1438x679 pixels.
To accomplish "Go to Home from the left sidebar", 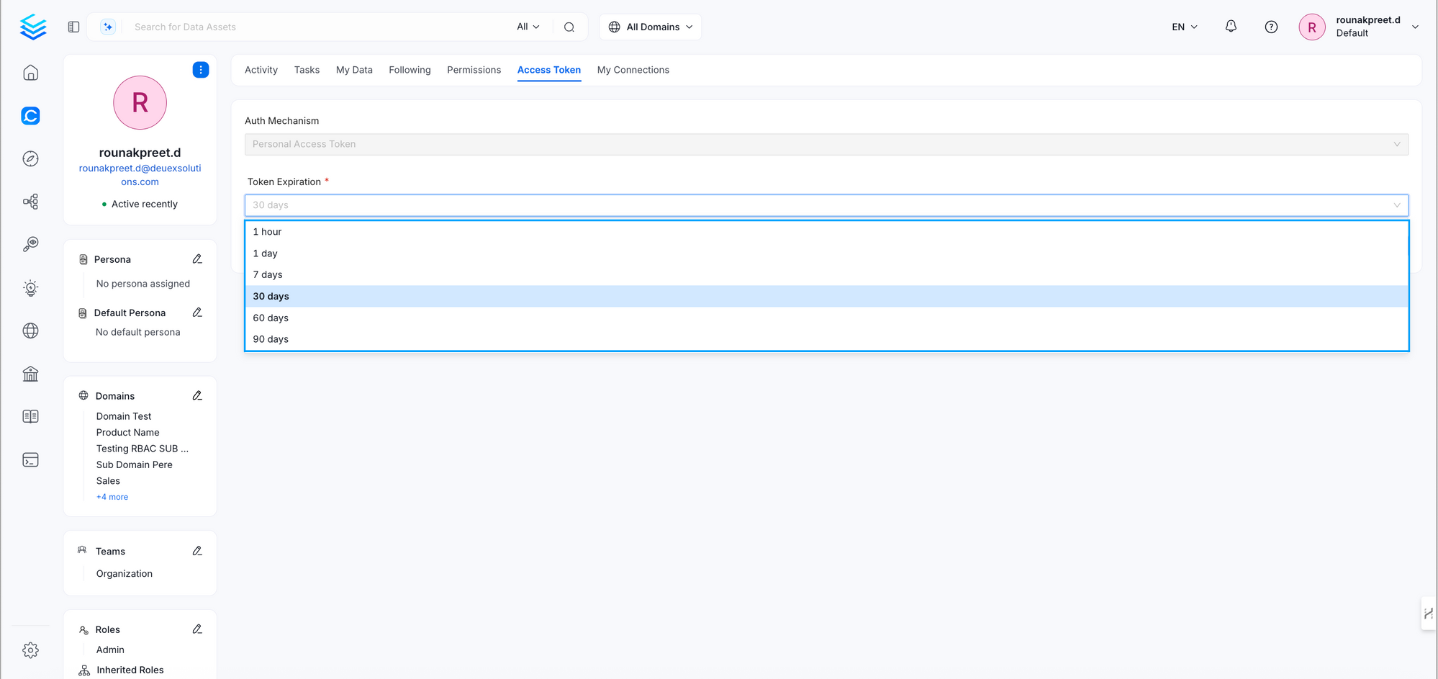I will (31, 73).
